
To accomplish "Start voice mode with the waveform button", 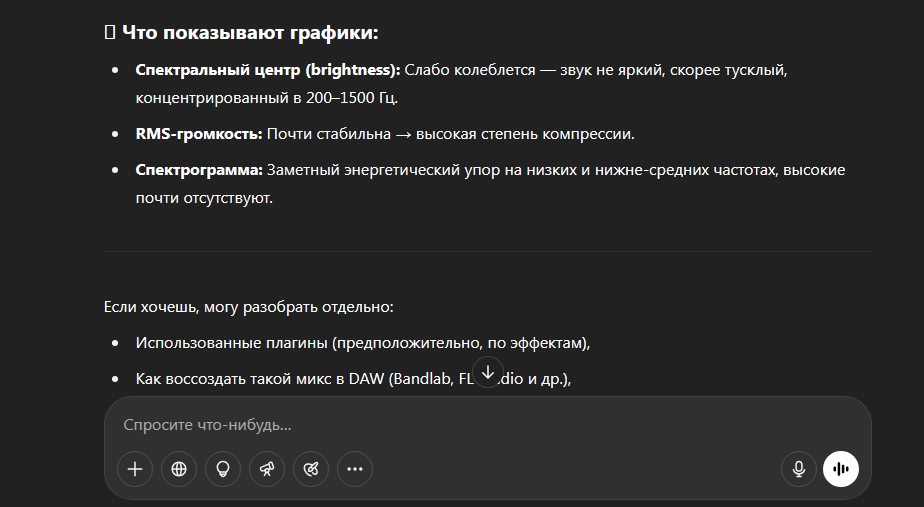I will tap(841, 469).
